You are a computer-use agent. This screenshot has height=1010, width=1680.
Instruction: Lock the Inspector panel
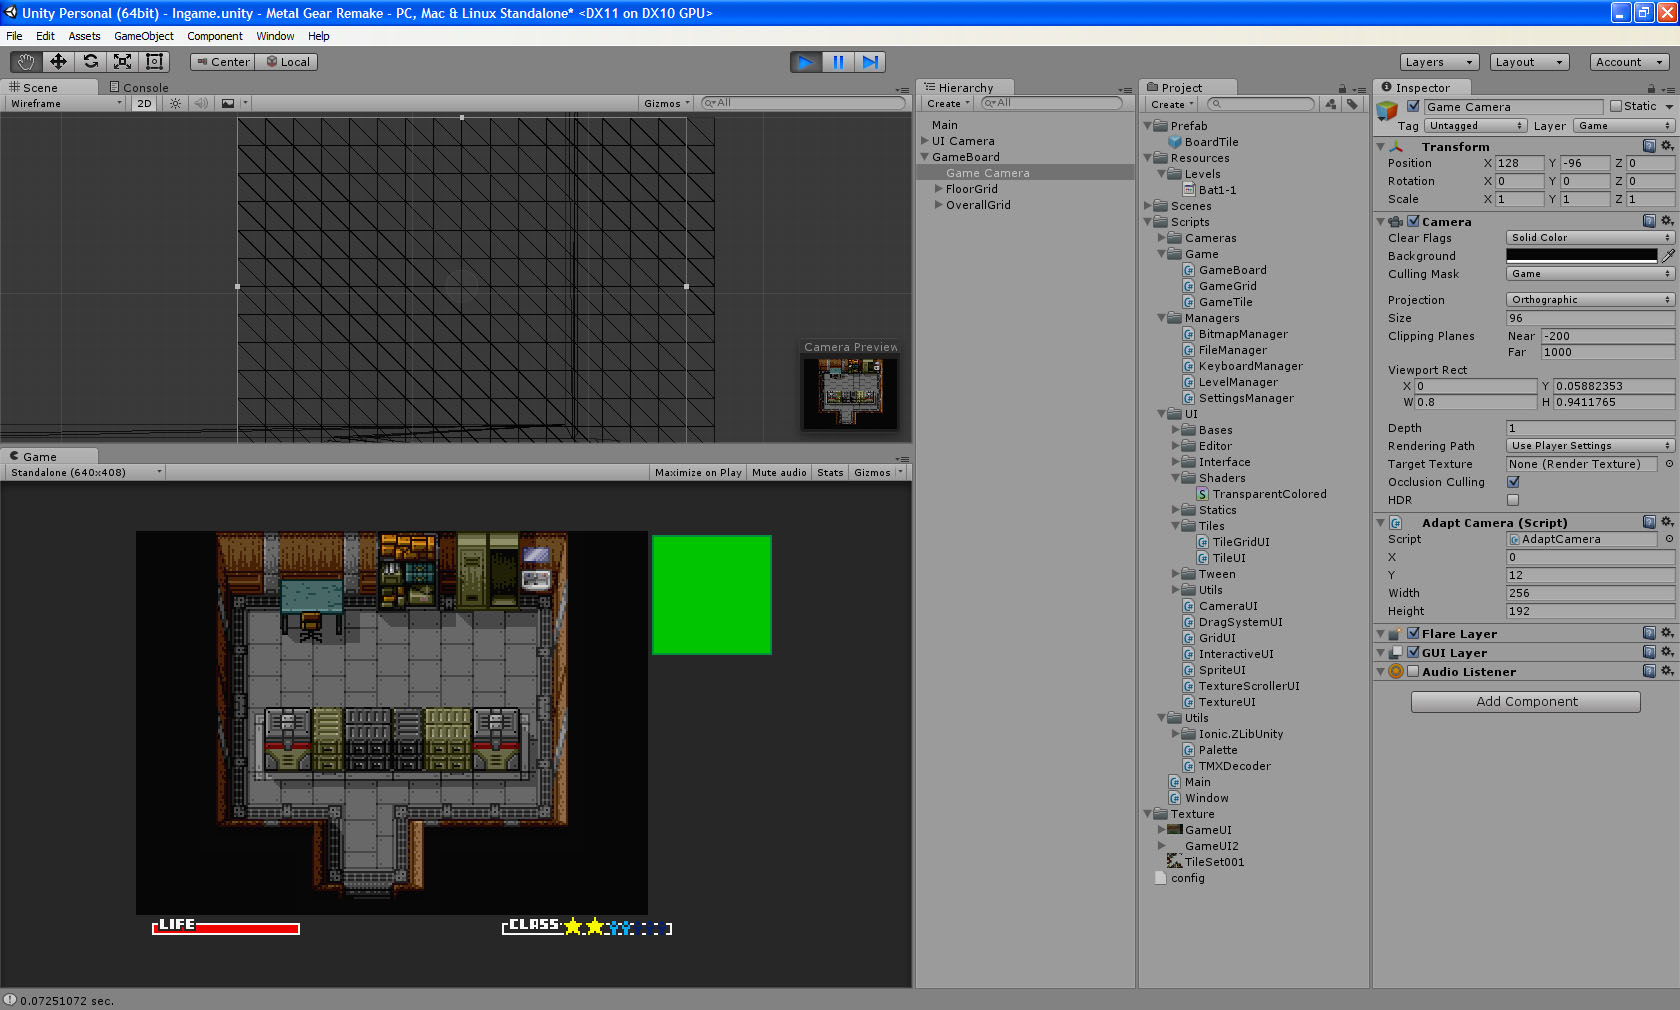click(x=1650, y=89)
